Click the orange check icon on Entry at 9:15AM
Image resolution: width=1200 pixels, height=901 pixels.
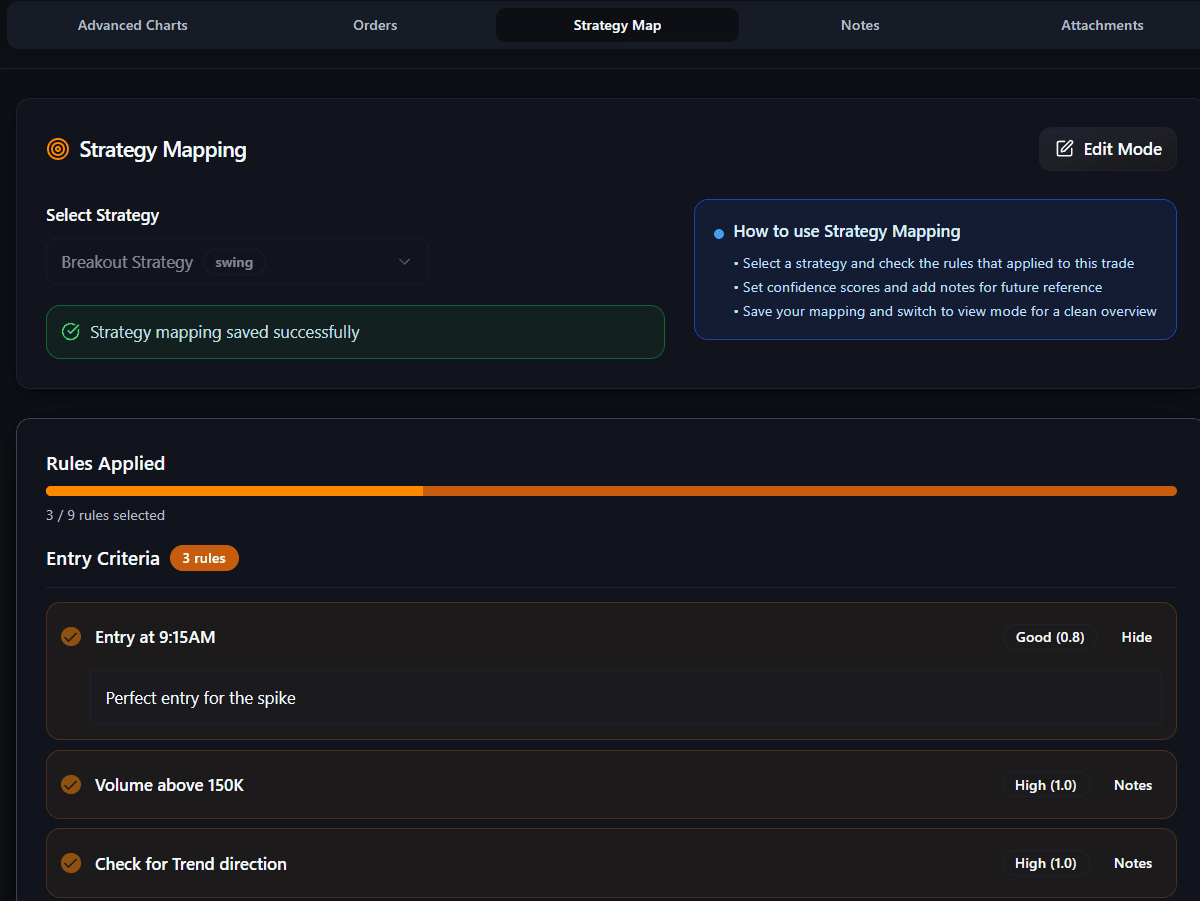coord(70,636)
